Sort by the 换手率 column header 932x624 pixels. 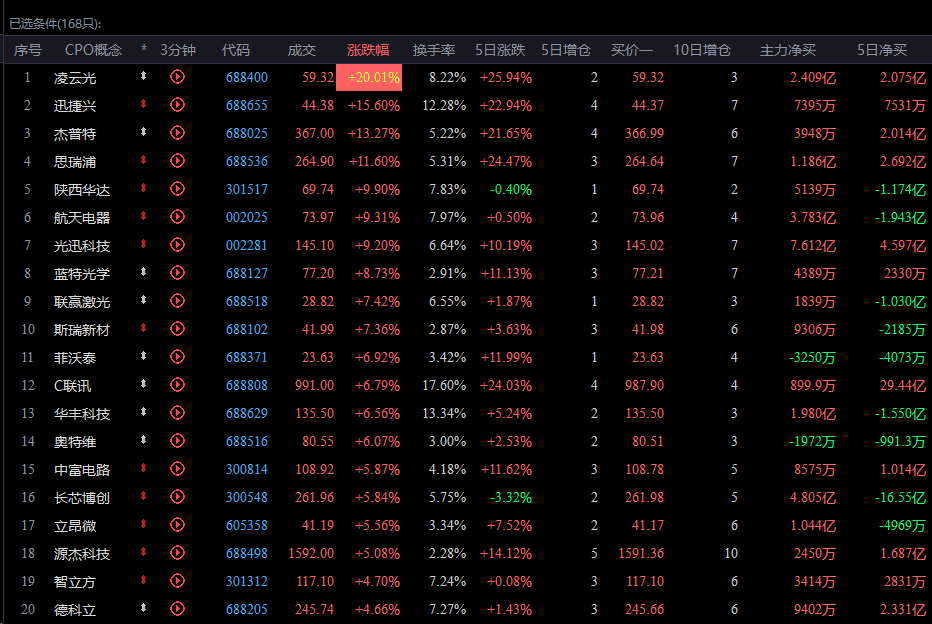click(x=434, y=50)
